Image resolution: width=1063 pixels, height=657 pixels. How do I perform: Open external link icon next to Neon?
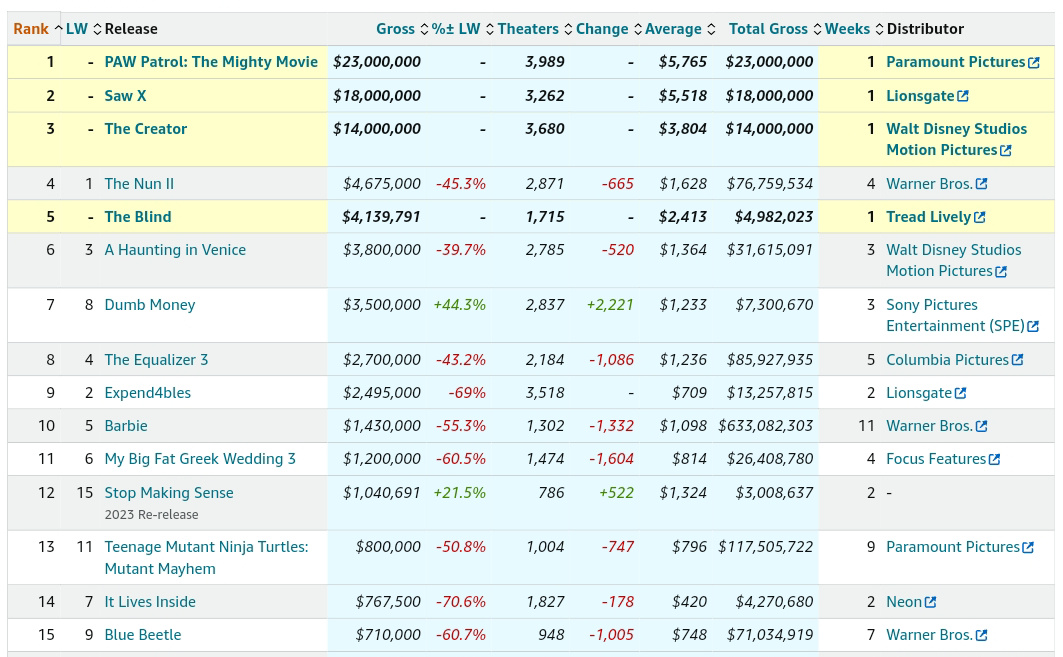pos(931,602)
